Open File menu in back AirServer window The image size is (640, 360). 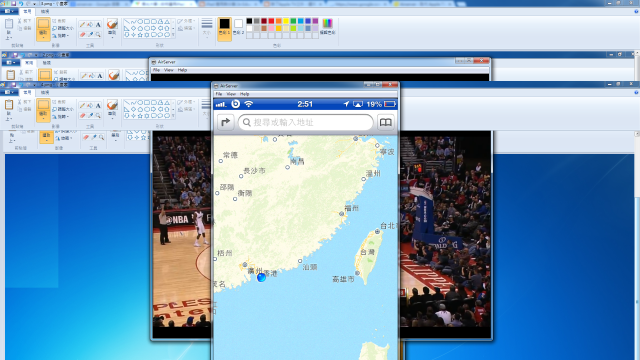click(156, 70)
